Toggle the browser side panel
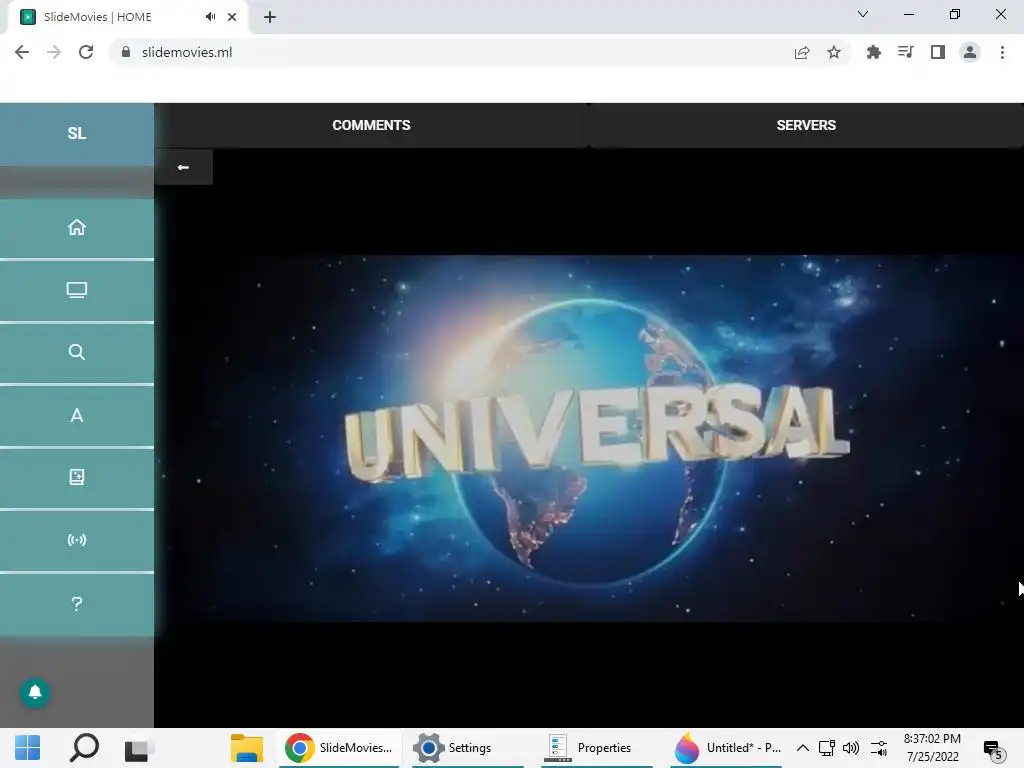The height and width of the screenshot is (768, 1024). (938, 52)
